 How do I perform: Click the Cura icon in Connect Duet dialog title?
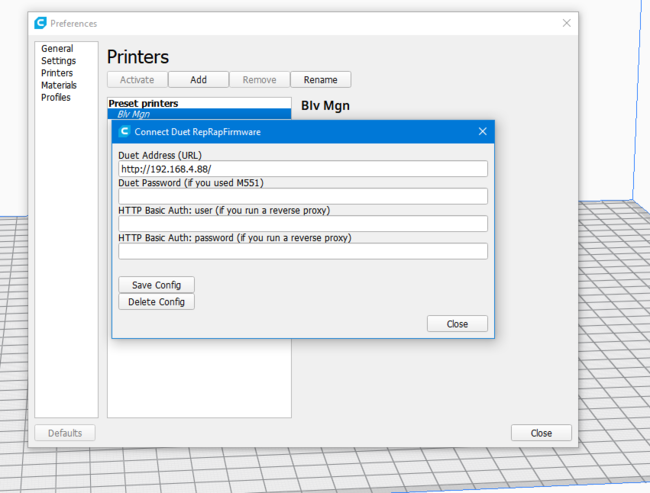tap(124, 131)
